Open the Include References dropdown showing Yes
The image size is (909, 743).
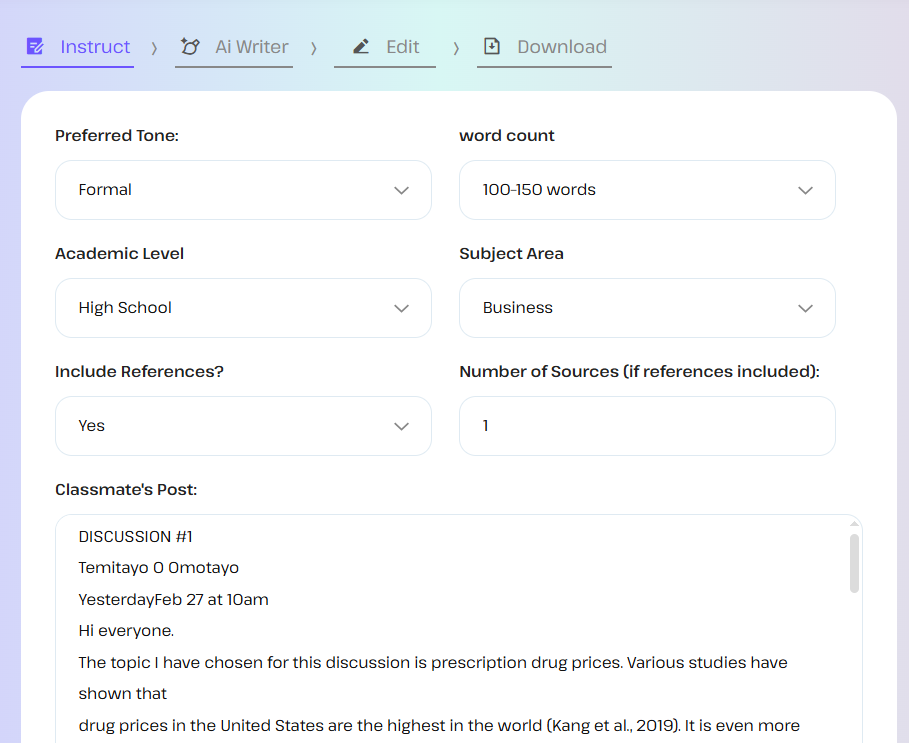(x=243, y=426)
